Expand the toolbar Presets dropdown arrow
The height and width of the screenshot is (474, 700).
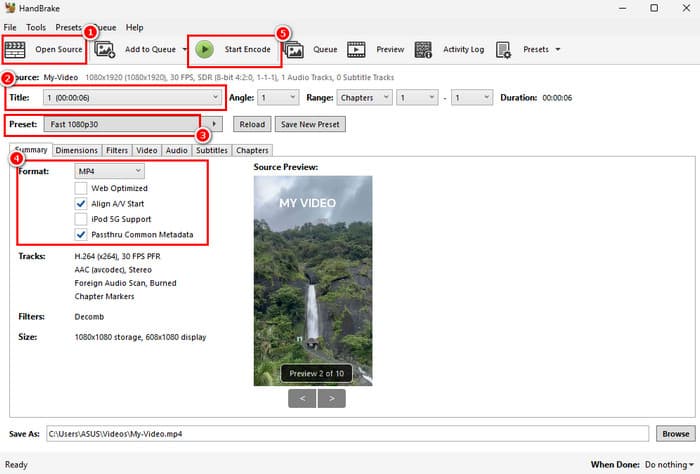point(558,50)
